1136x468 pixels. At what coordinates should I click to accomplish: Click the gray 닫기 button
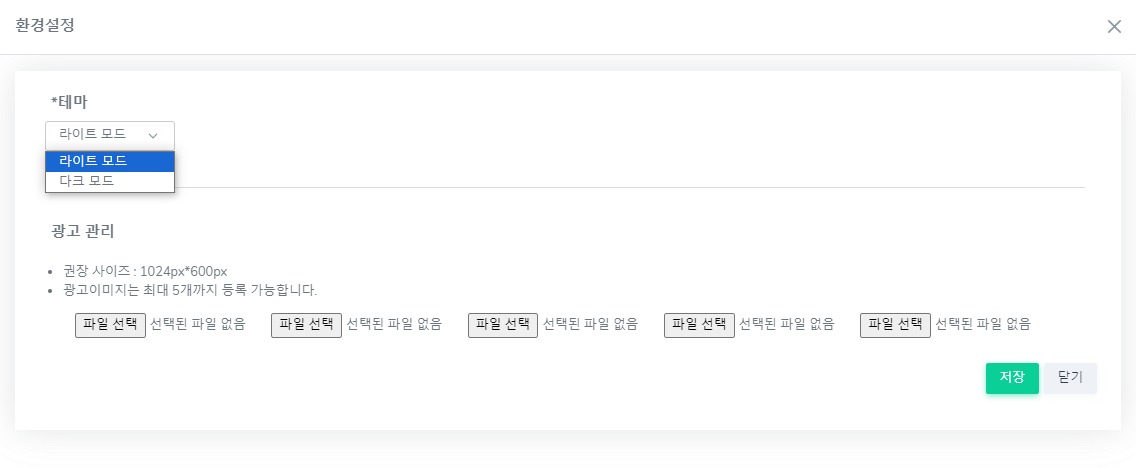[1070, 378]
